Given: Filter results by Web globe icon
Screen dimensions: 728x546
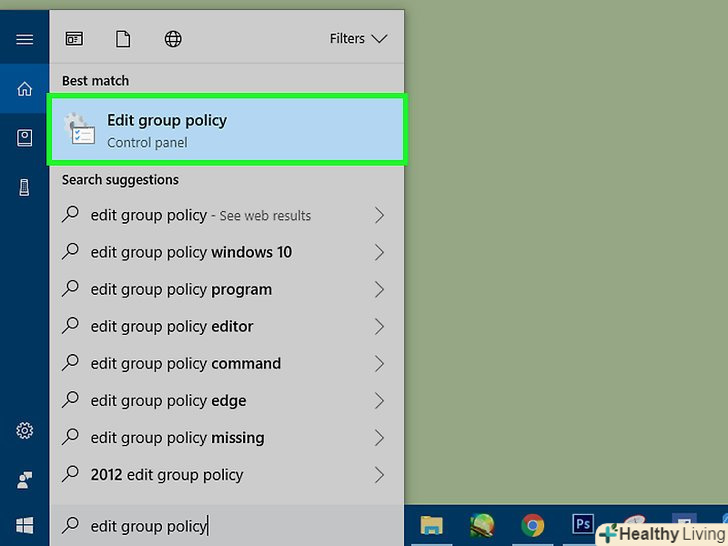Looking at the screenshot, I should click(x=173, y=39).
